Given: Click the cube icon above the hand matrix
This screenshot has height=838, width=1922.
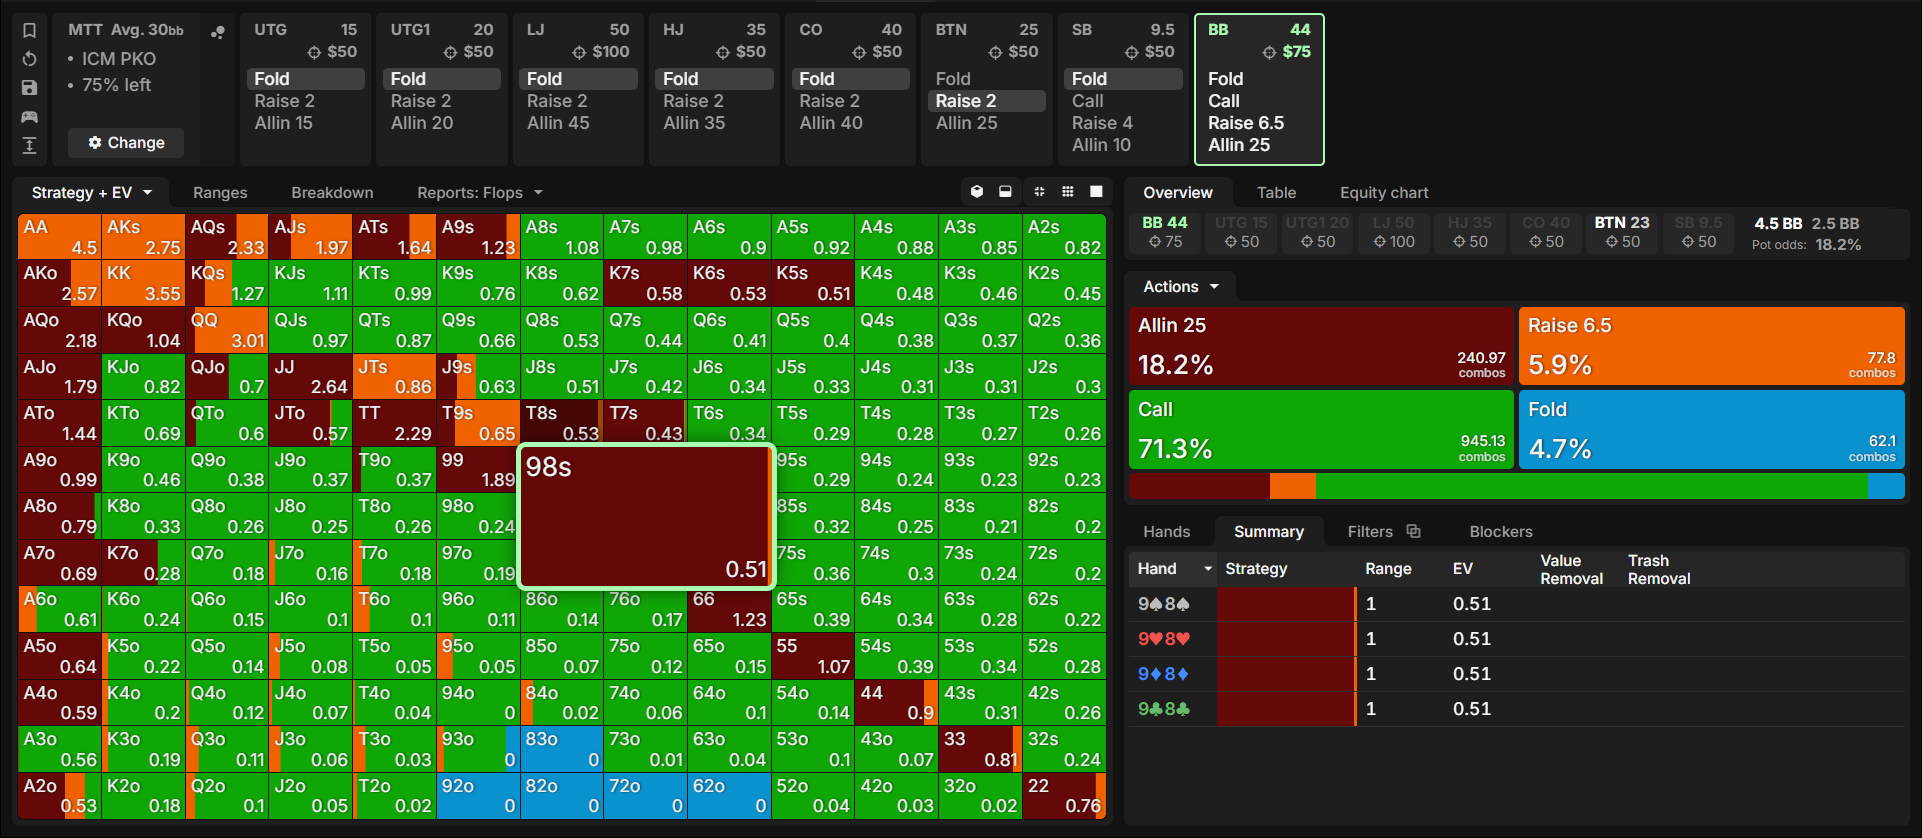Looking at the screenshot, I should click(977, 192).
